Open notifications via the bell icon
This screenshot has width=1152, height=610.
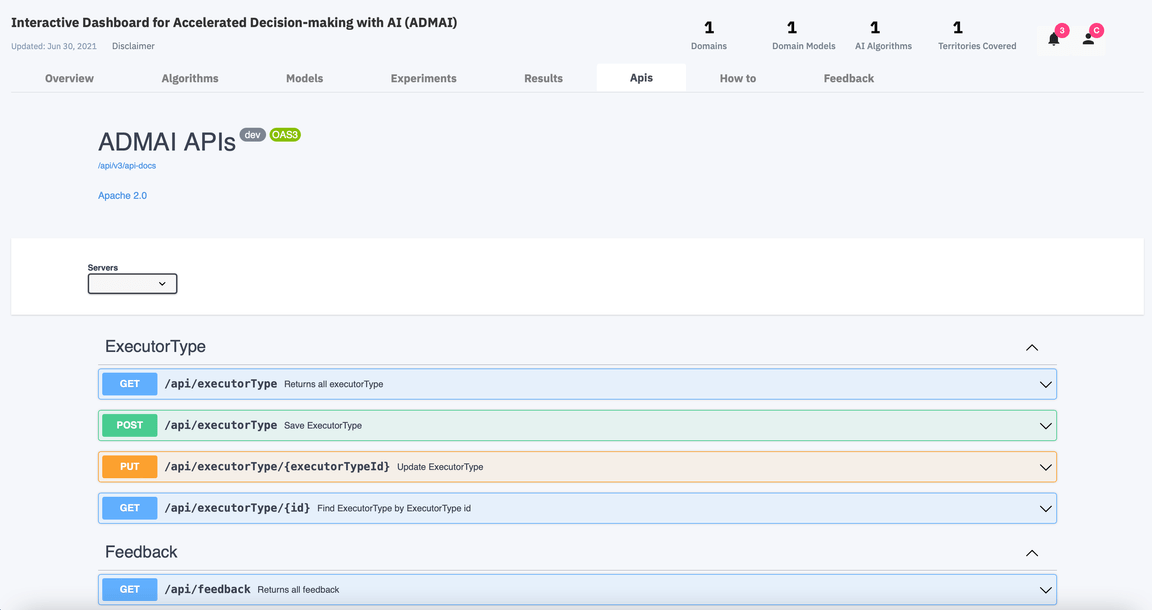[x=1052, y=38]
